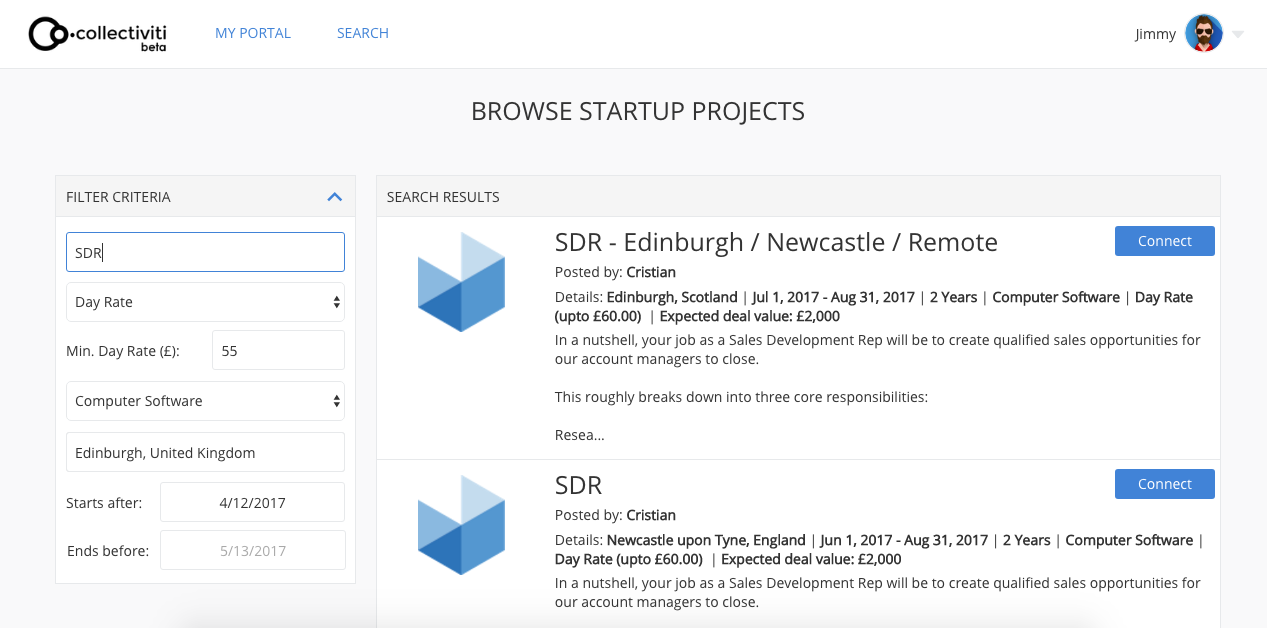Pick the Starts after date 4/12/2017

[x=252, y=502]
